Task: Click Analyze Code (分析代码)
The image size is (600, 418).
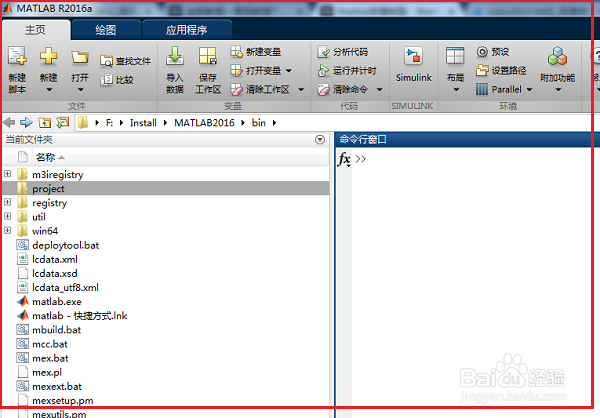Action: click(x=343, y=52)
